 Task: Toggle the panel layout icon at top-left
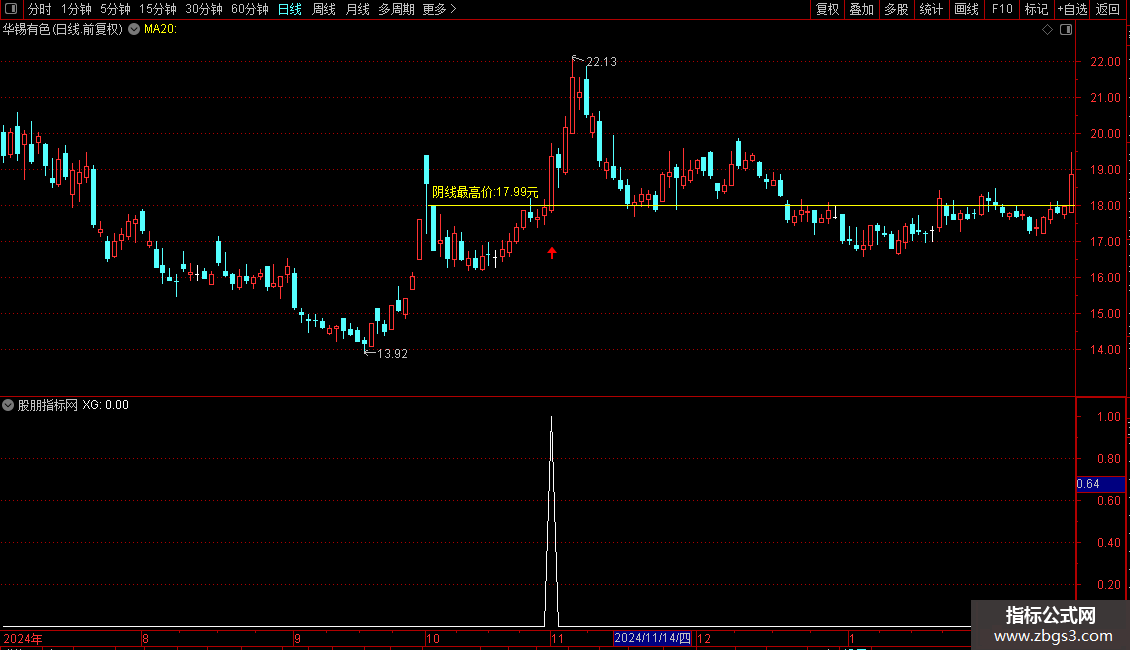click(11, 9)
